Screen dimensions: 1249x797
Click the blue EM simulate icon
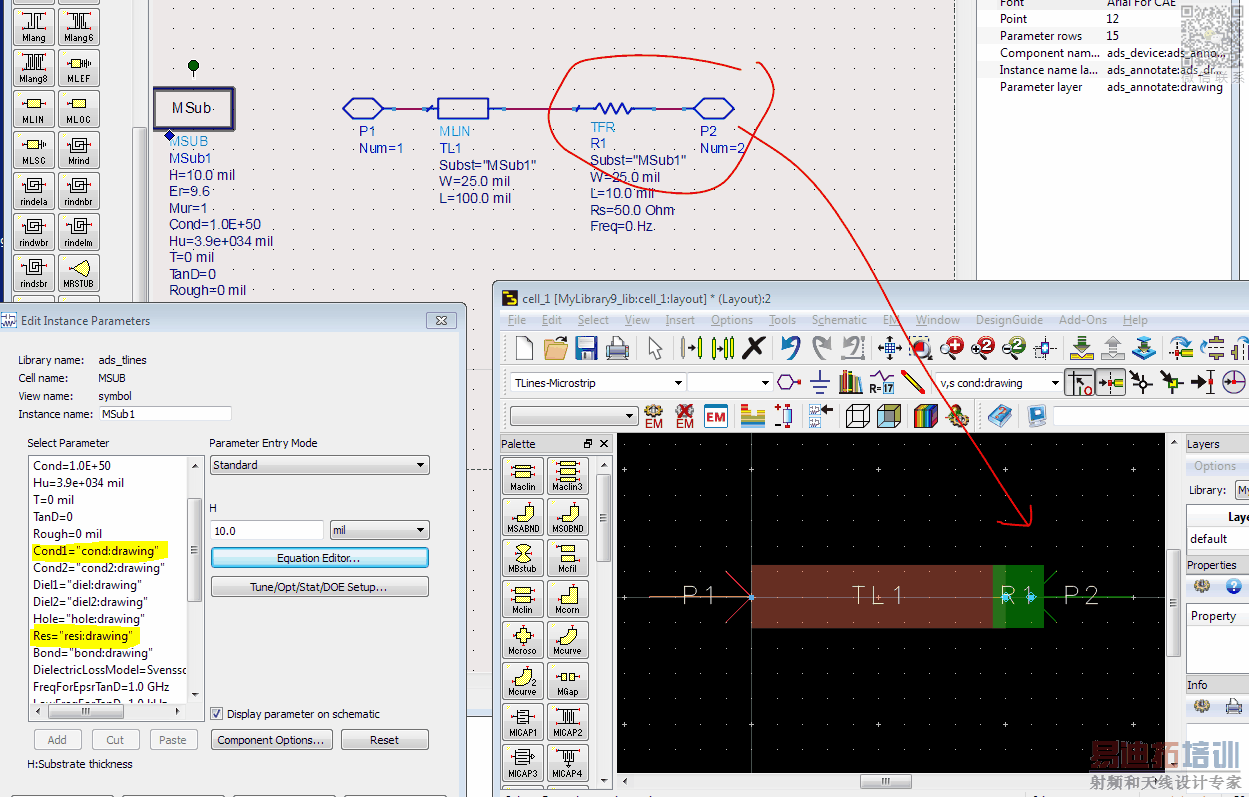[715, 416]
